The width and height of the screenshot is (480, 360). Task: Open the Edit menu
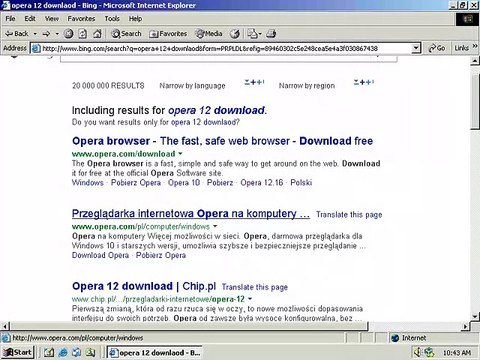tap(30, 19)
